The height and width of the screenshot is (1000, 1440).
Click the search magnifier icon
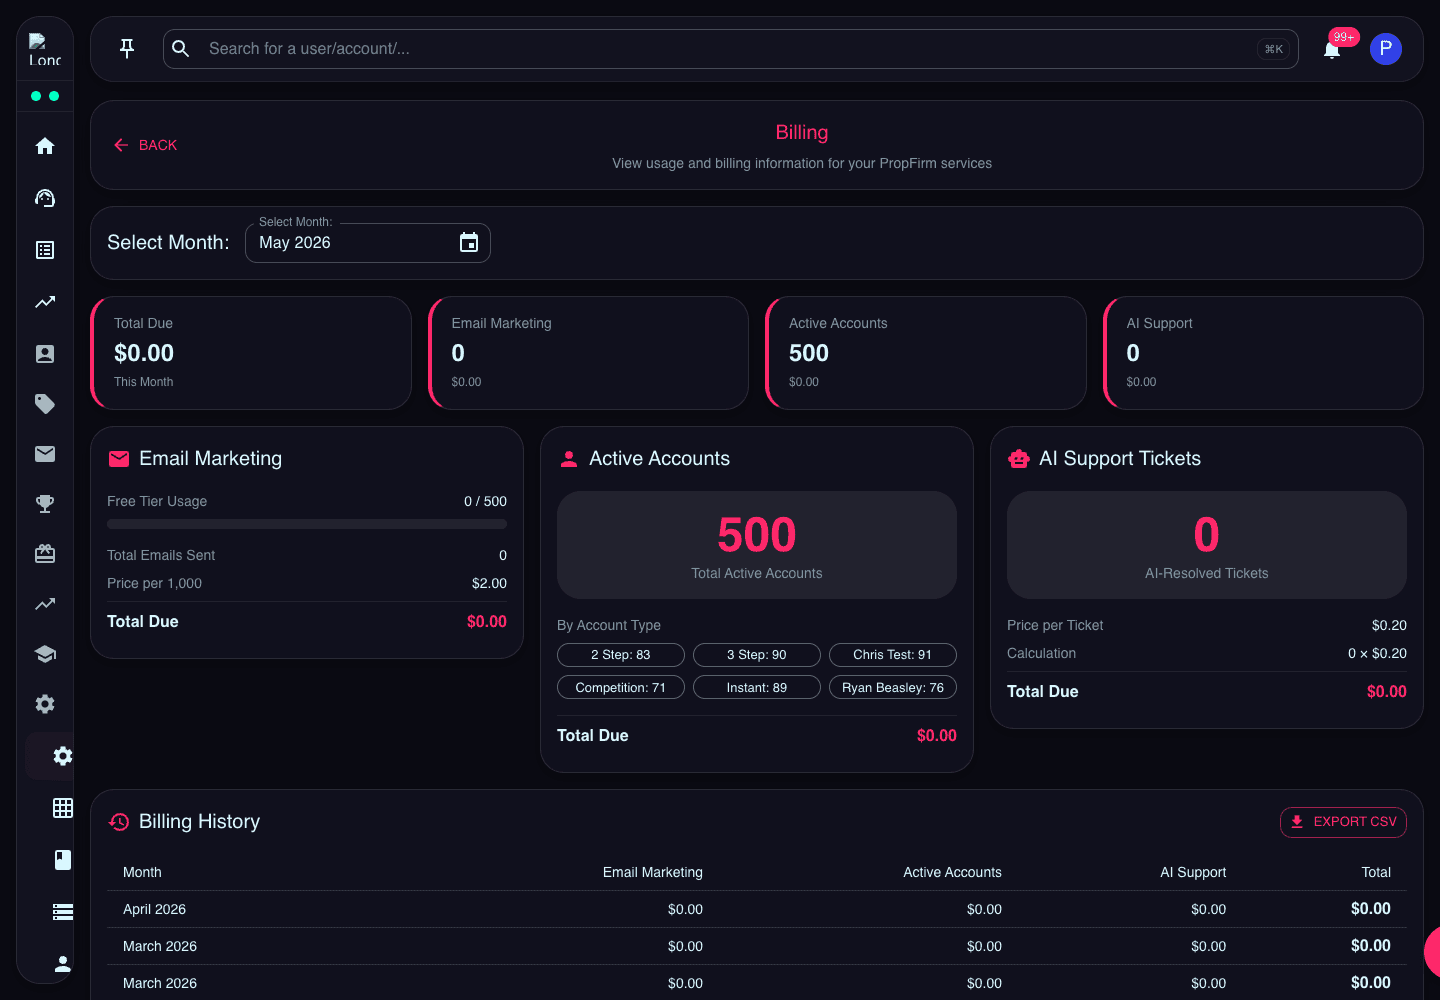(181, 49)
